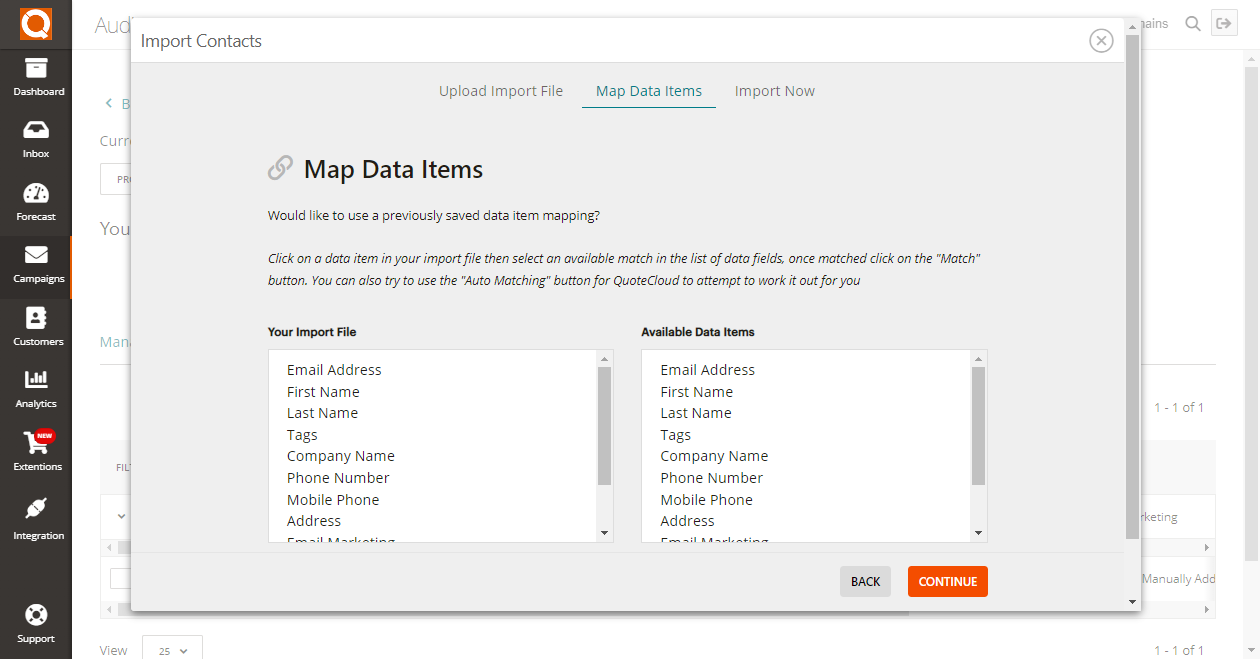Switch to Import Now tab
Screen dimensions: 1260x659
pos(774,91)
